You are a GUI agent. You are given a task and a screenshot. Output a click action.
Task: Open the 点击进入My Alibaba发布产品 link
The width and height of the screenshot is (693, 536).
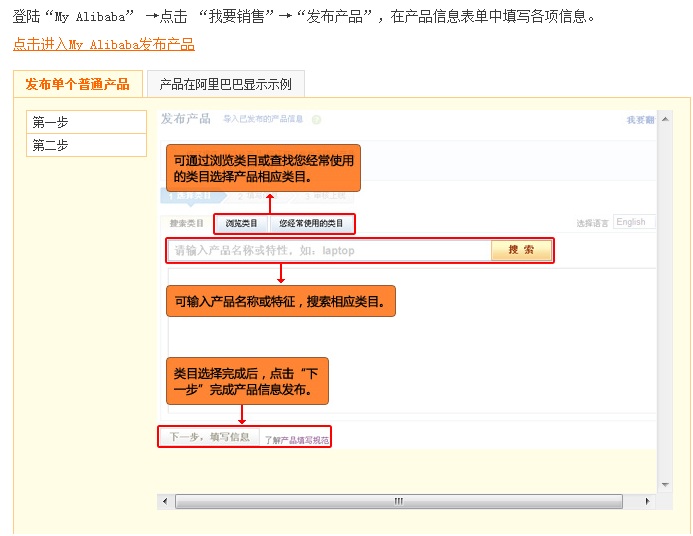[104, 44]
